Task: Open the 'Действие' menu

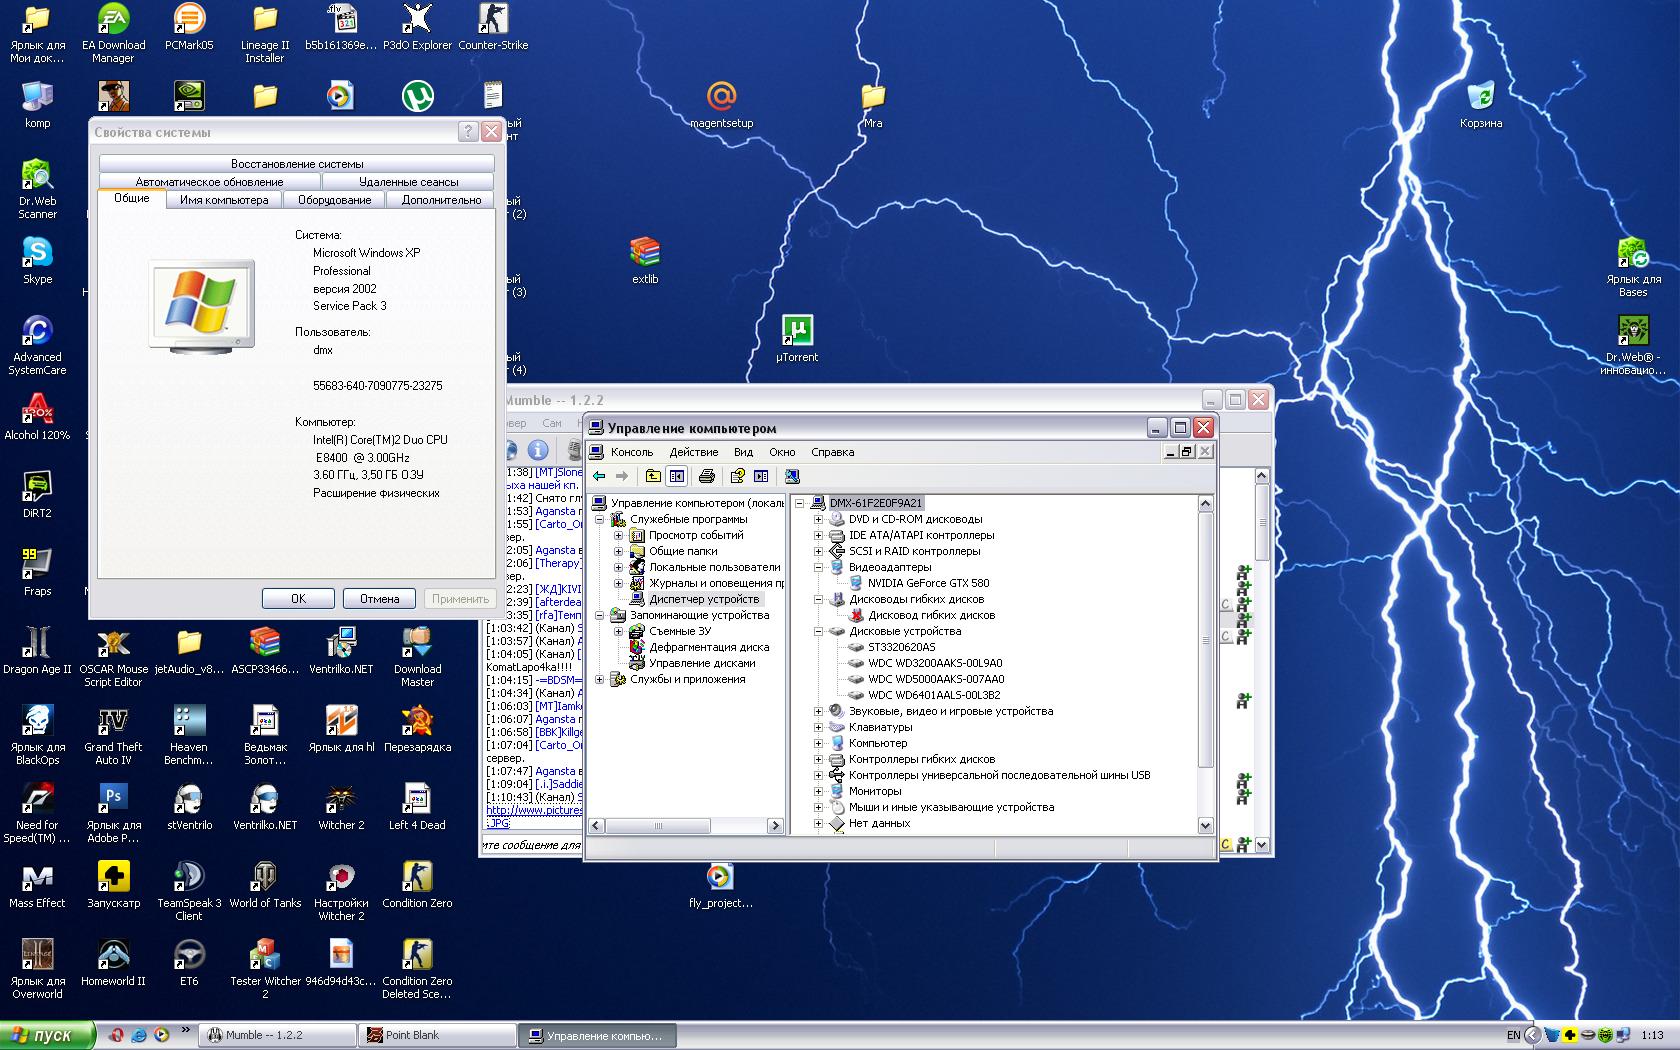Action: point(693,452)
